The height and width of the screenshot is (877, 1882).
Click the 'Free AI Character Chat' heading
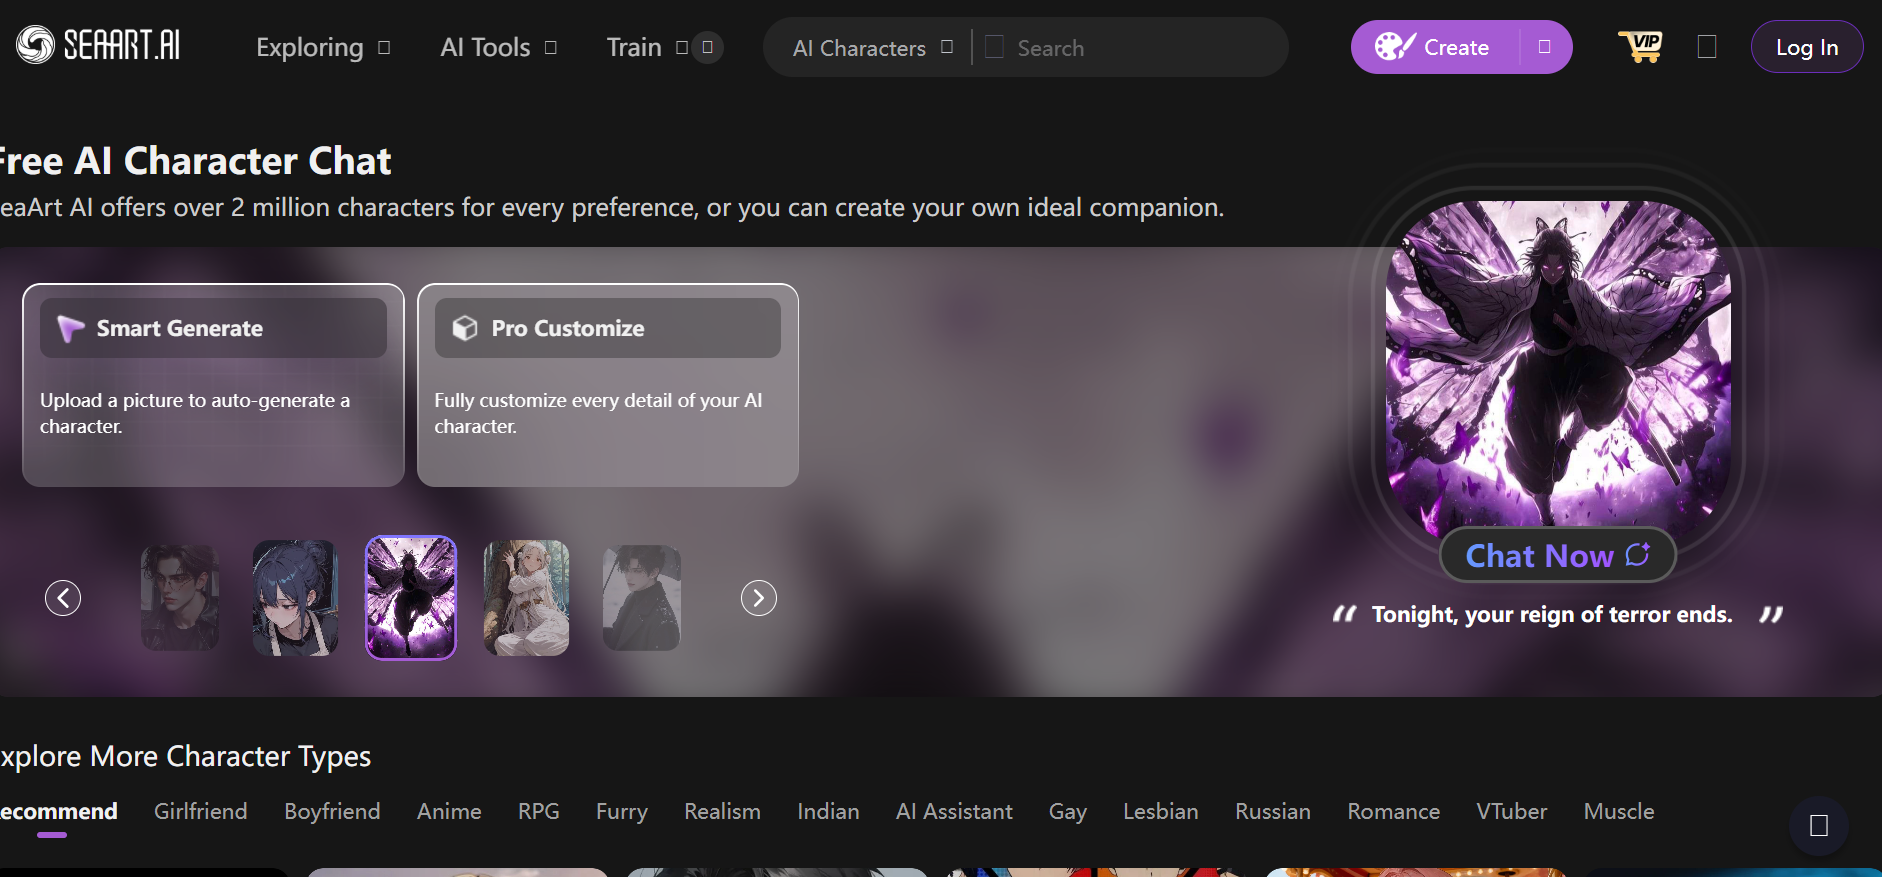(x=195, y=161)
